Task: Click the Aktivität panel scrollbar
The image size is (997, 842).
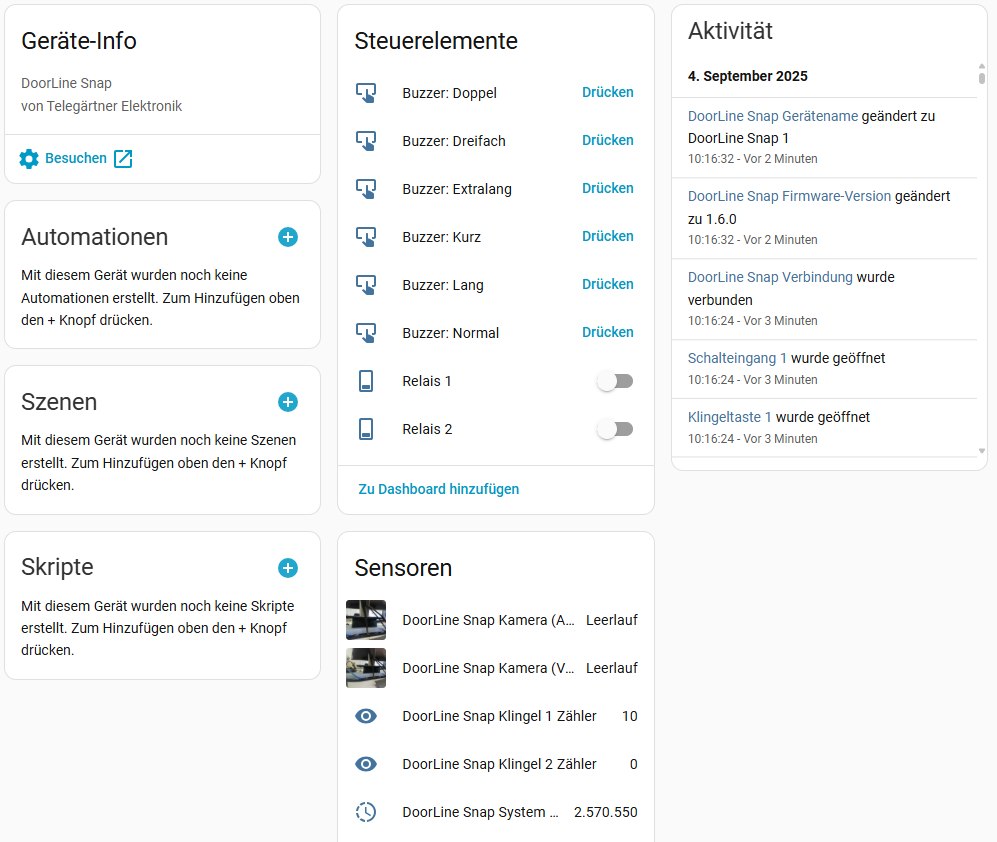Action: pyautogui.click(x=982, y=78)
